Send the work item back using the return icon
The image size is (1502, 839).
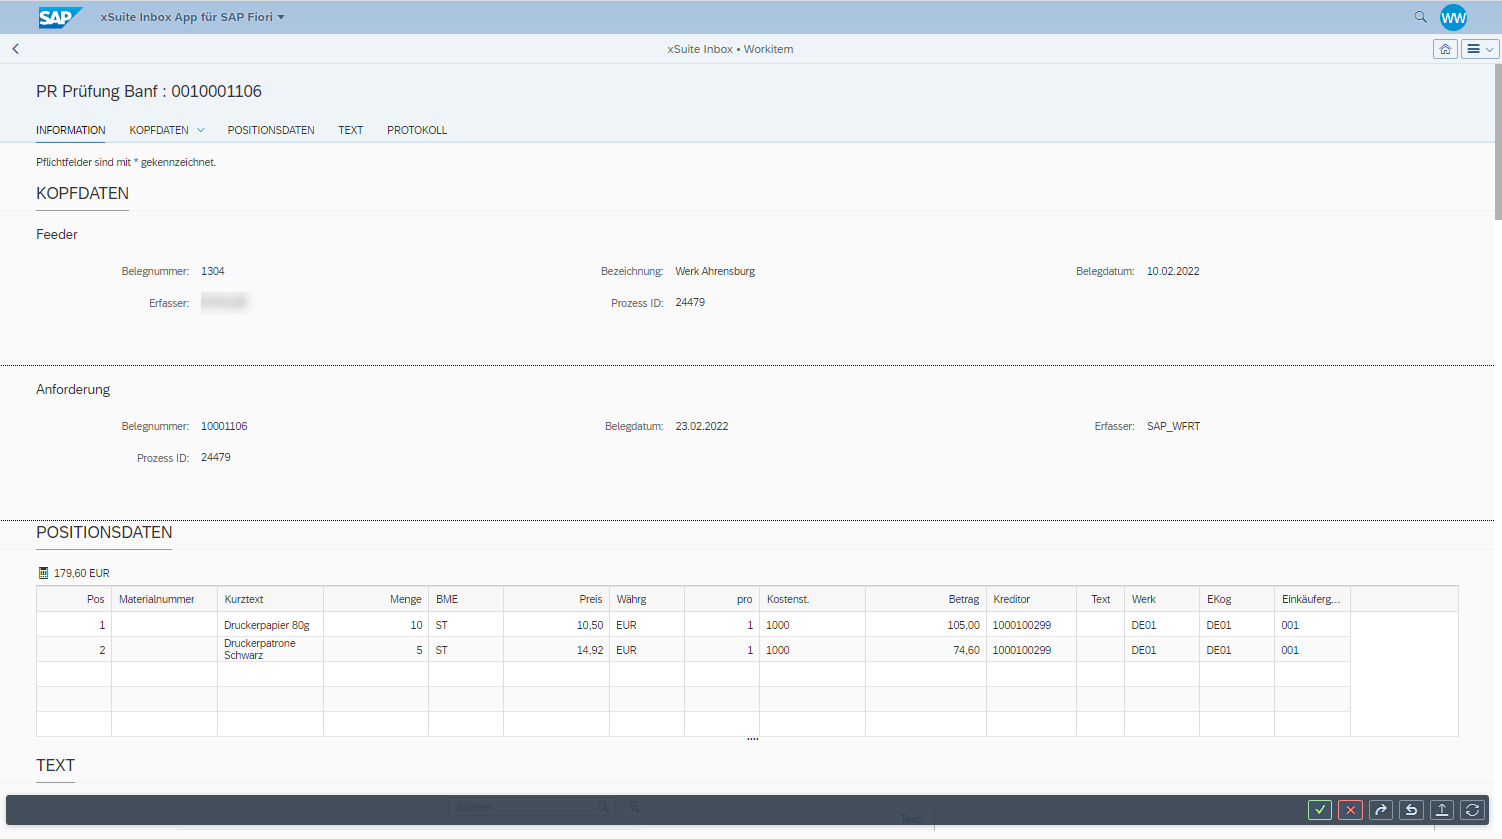point(1410,810)
